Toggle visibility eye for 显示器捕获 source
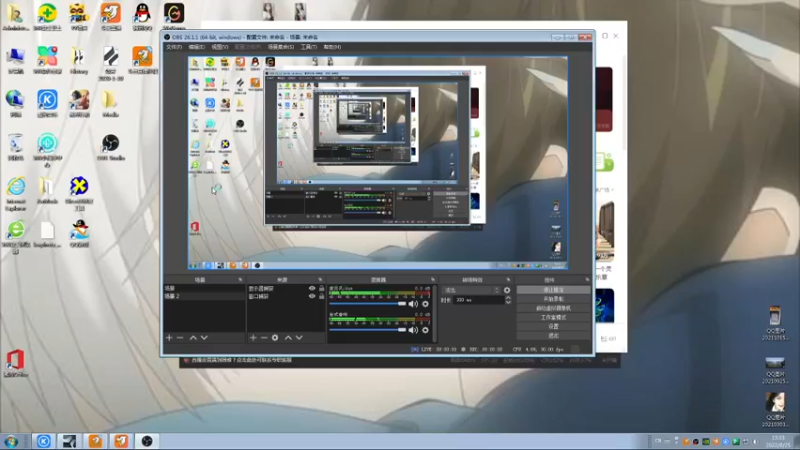This screenshot has width=800, height=450. click(312, 289)
